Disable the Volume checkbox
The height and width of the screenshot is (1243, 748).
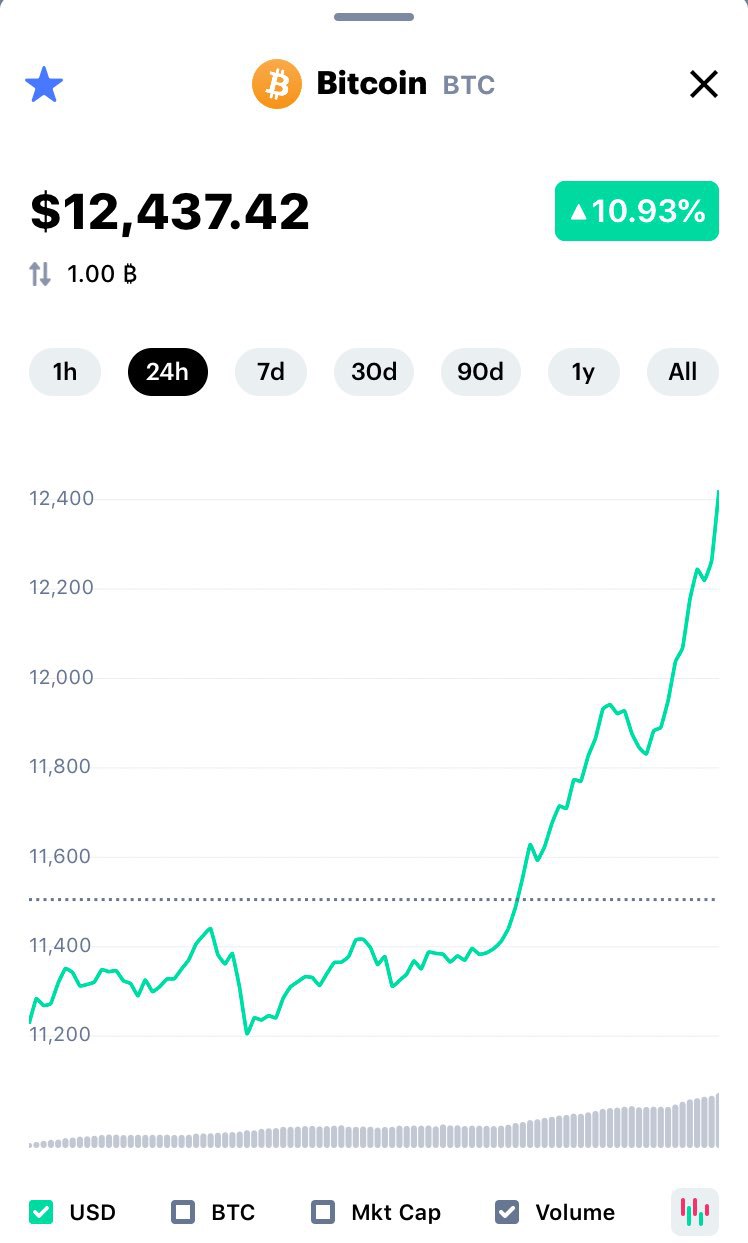tap(507, 1212)
